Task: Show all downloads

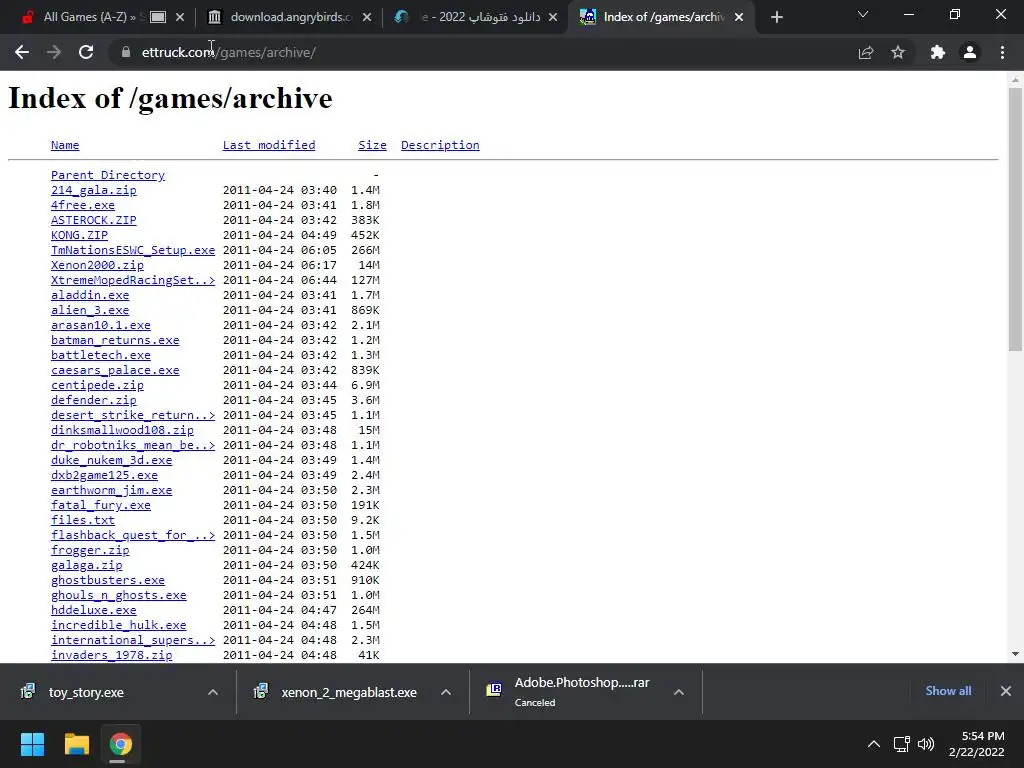Action: click(x=948, y=691)
